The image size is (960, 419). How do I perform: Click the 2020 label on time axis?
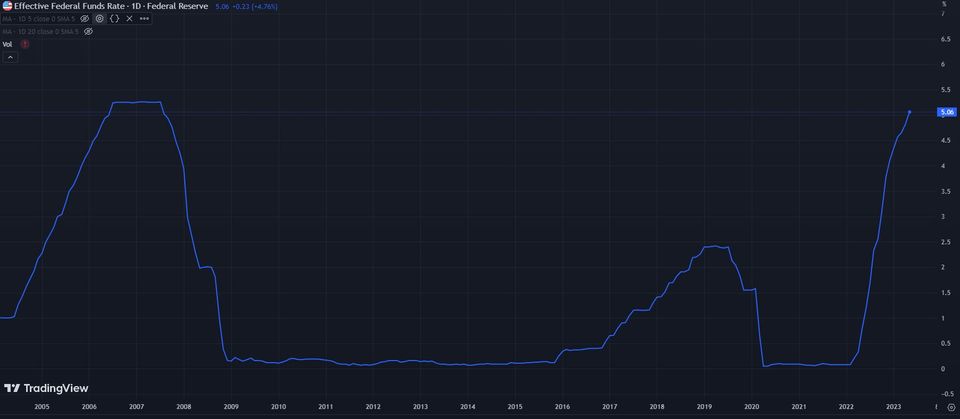(x=751, y=407)
